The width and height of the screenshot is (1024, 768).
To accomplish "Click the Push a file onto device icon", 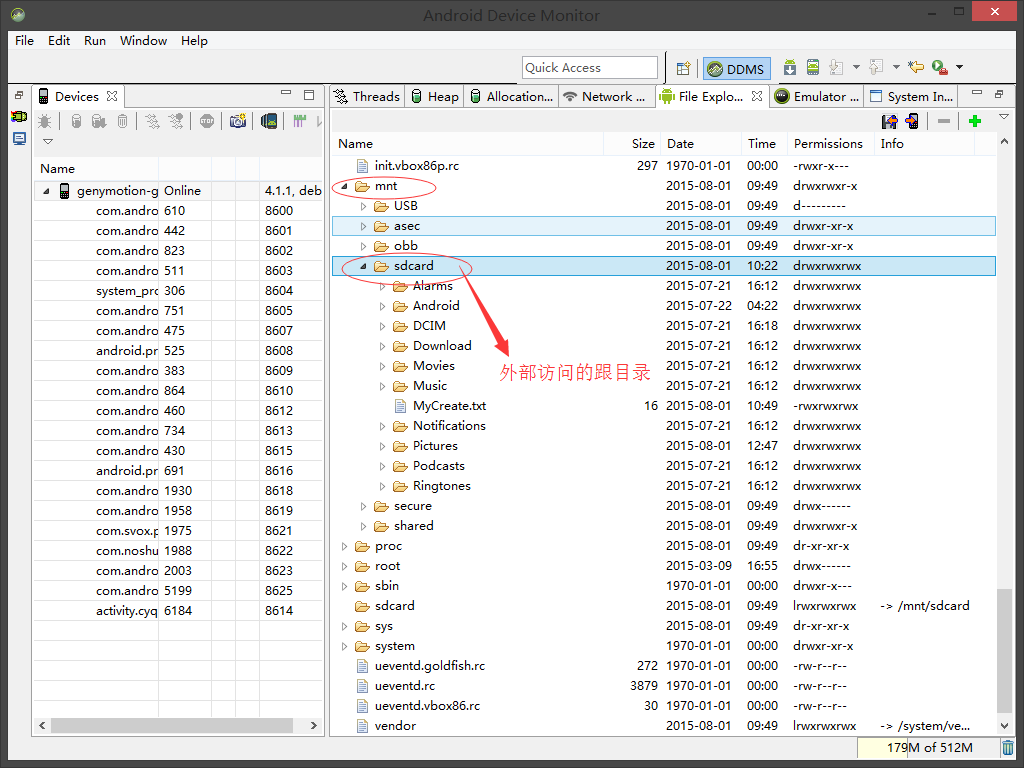I will [912, 121].
